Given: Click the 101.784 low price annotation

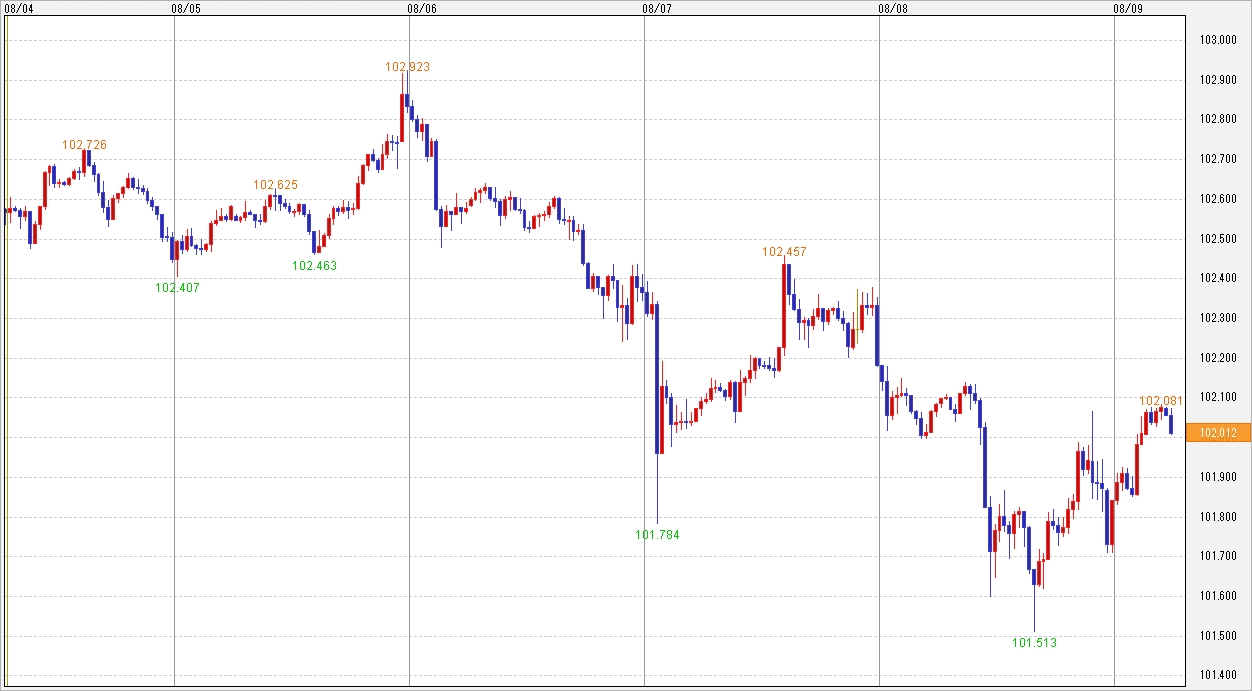Looking at the screenshot, I should (x=657, y=535).
